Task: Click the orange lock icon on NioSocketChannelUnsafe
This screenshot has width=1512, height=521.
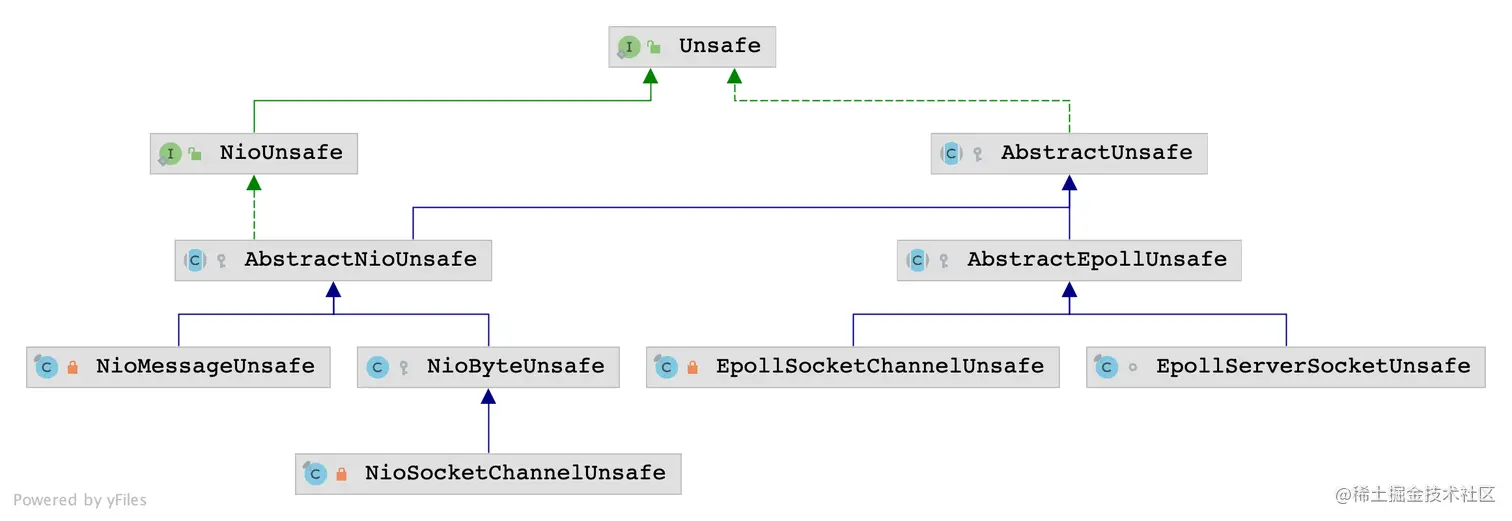Action: tap(341, 474)
